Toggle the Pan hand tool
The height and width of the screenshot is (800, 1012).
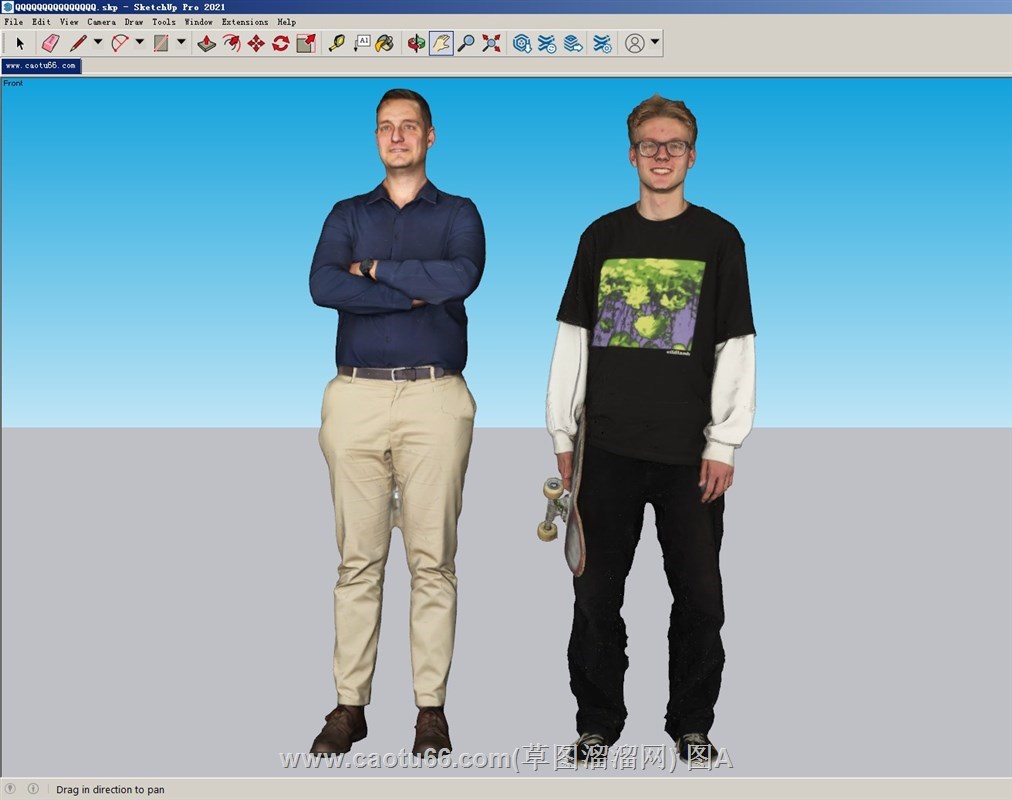[441, 43]
